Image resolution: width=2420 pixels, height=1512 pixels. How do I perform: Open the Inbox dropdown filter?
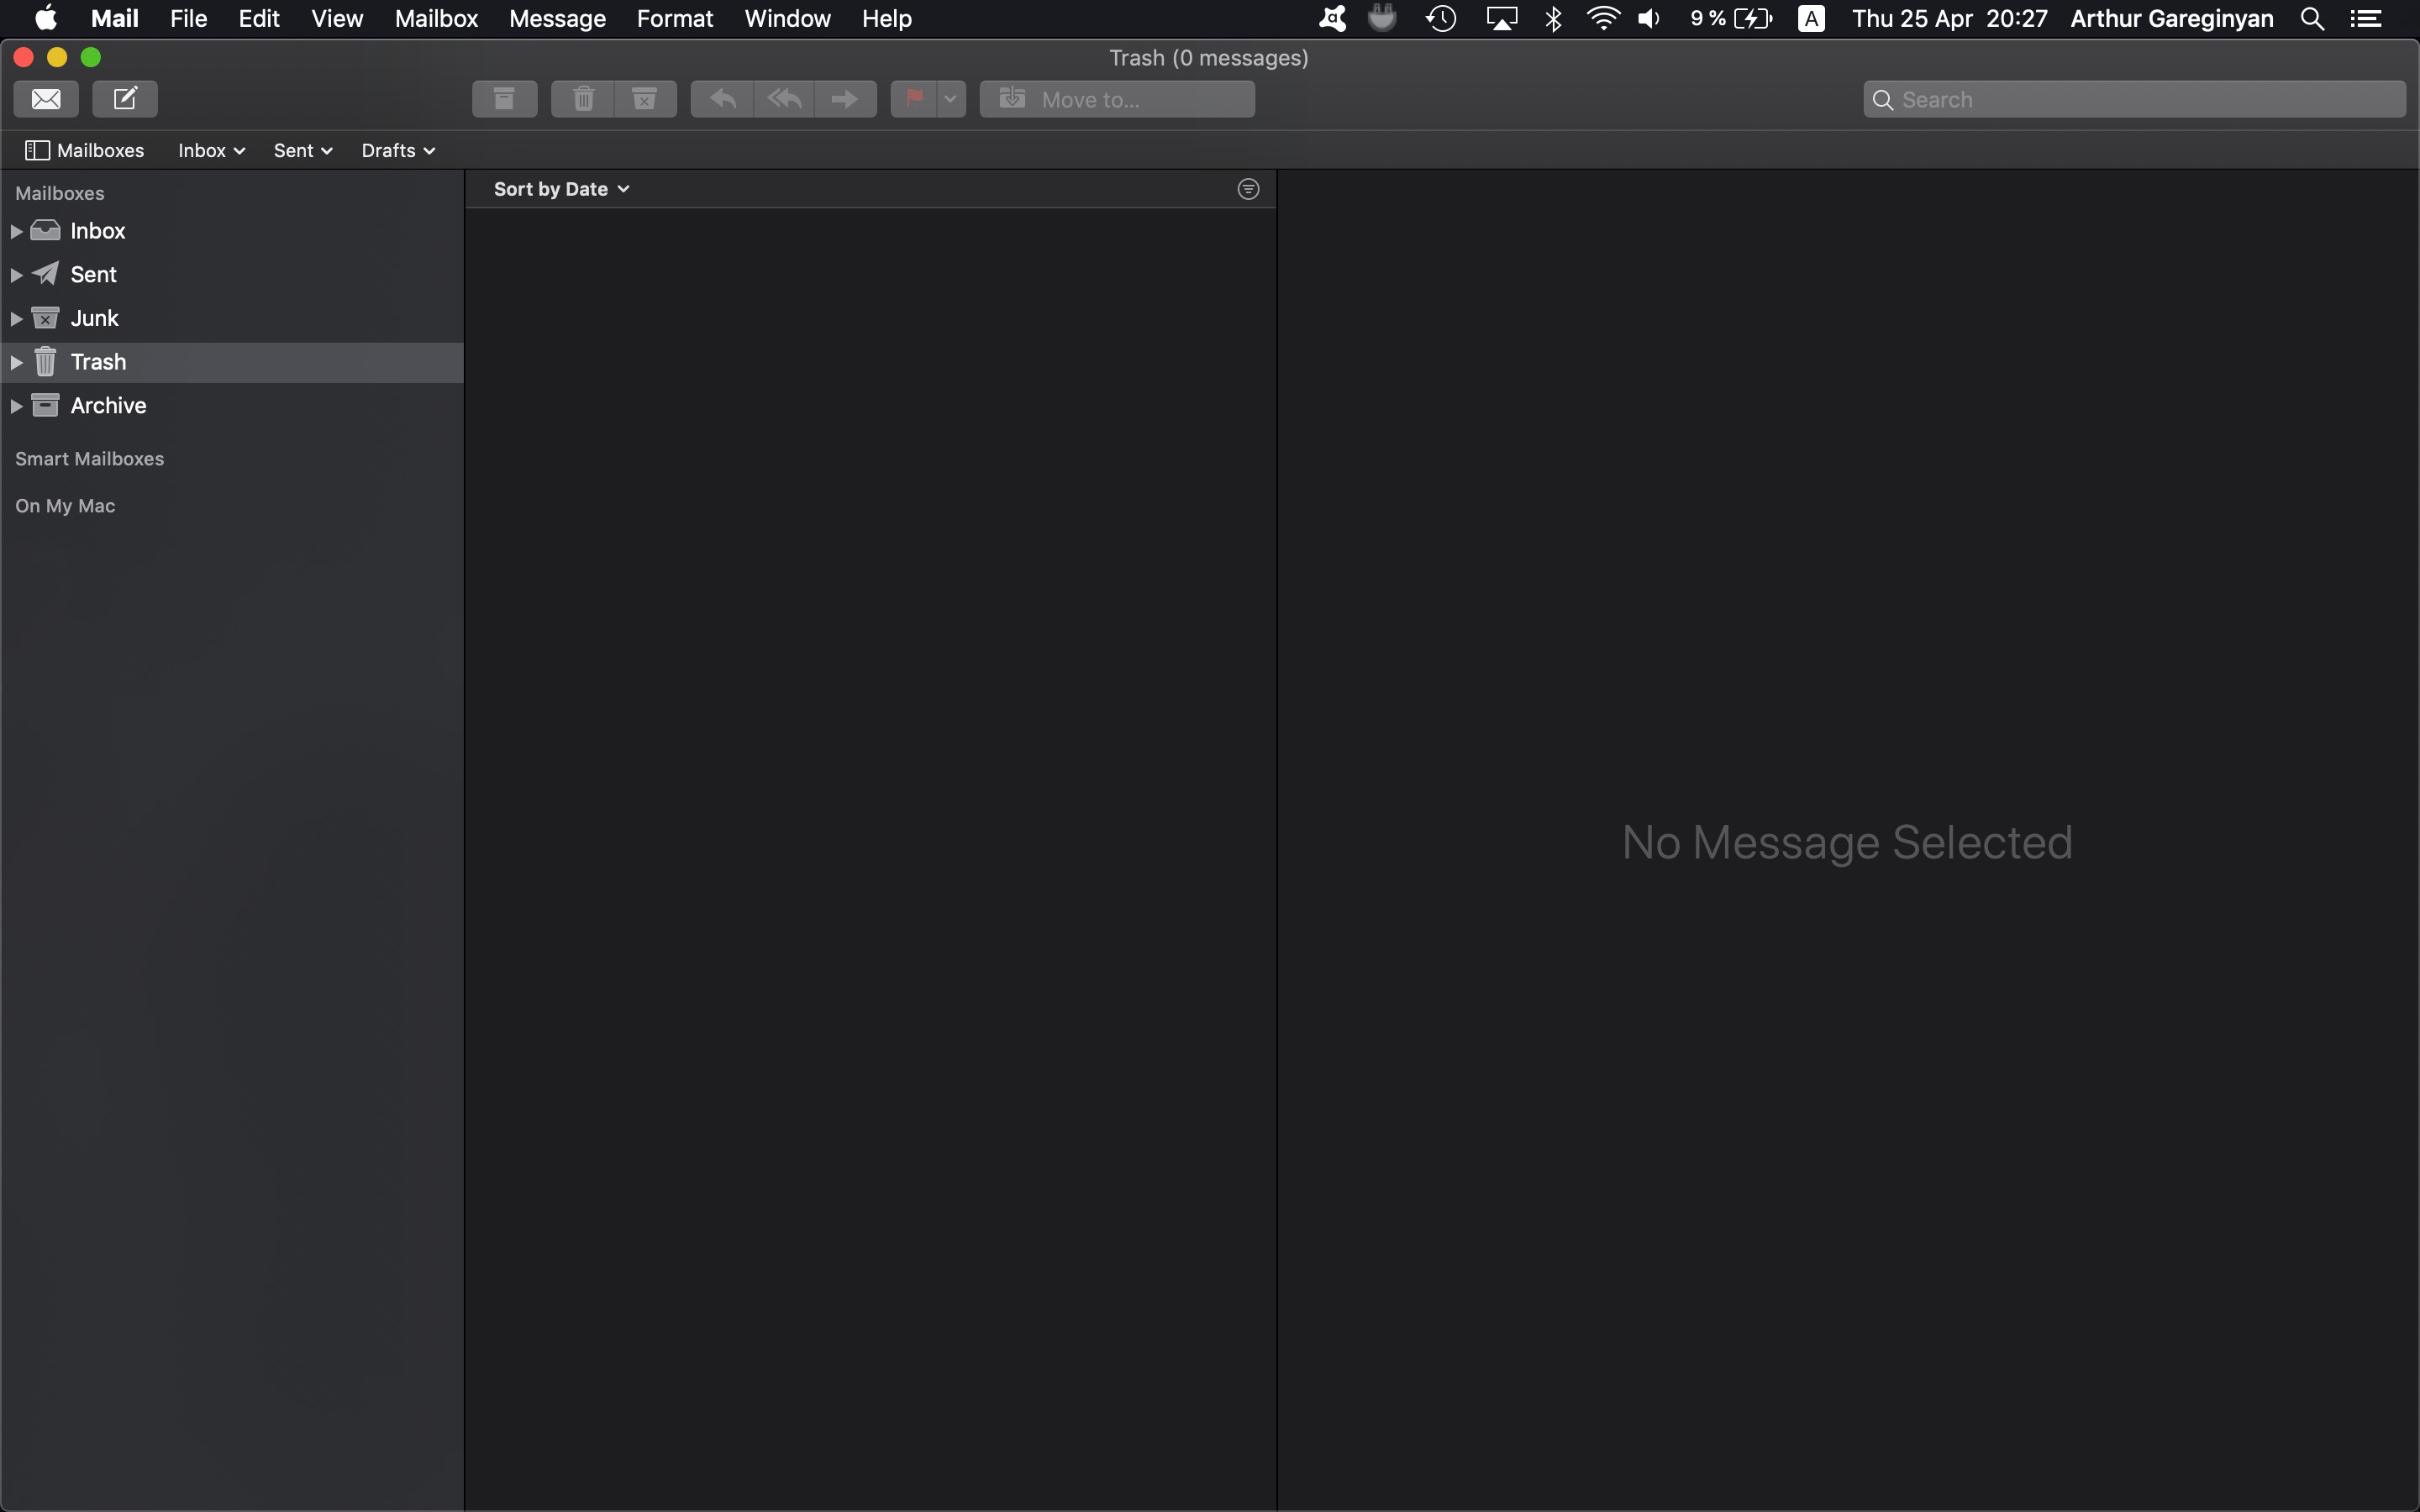click(x=209, y=150)
